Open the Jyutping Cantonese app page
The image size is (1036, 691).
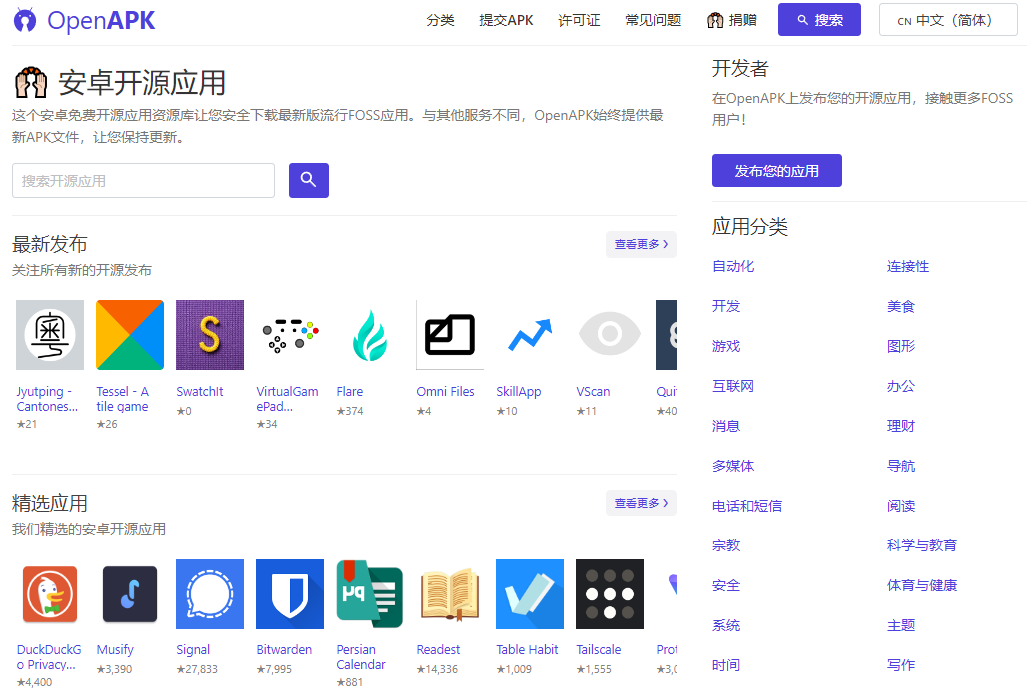(x=49, y=335)
